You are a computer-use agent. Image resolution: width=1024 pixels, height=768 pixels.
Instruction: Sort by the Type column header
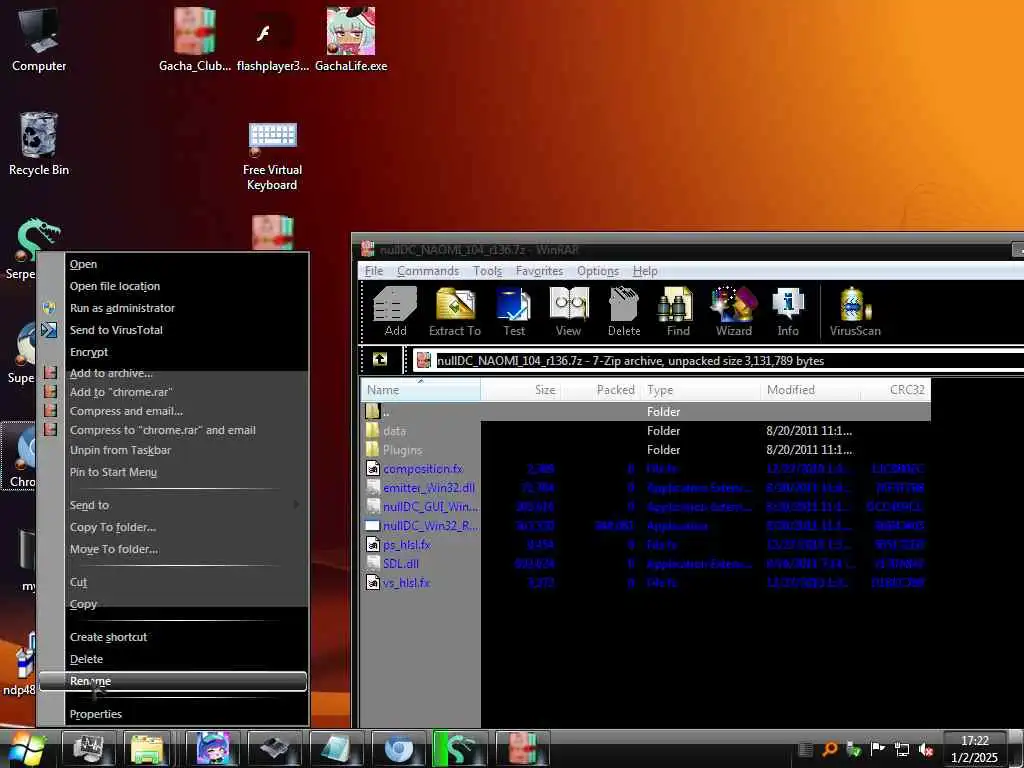(701, 390)
